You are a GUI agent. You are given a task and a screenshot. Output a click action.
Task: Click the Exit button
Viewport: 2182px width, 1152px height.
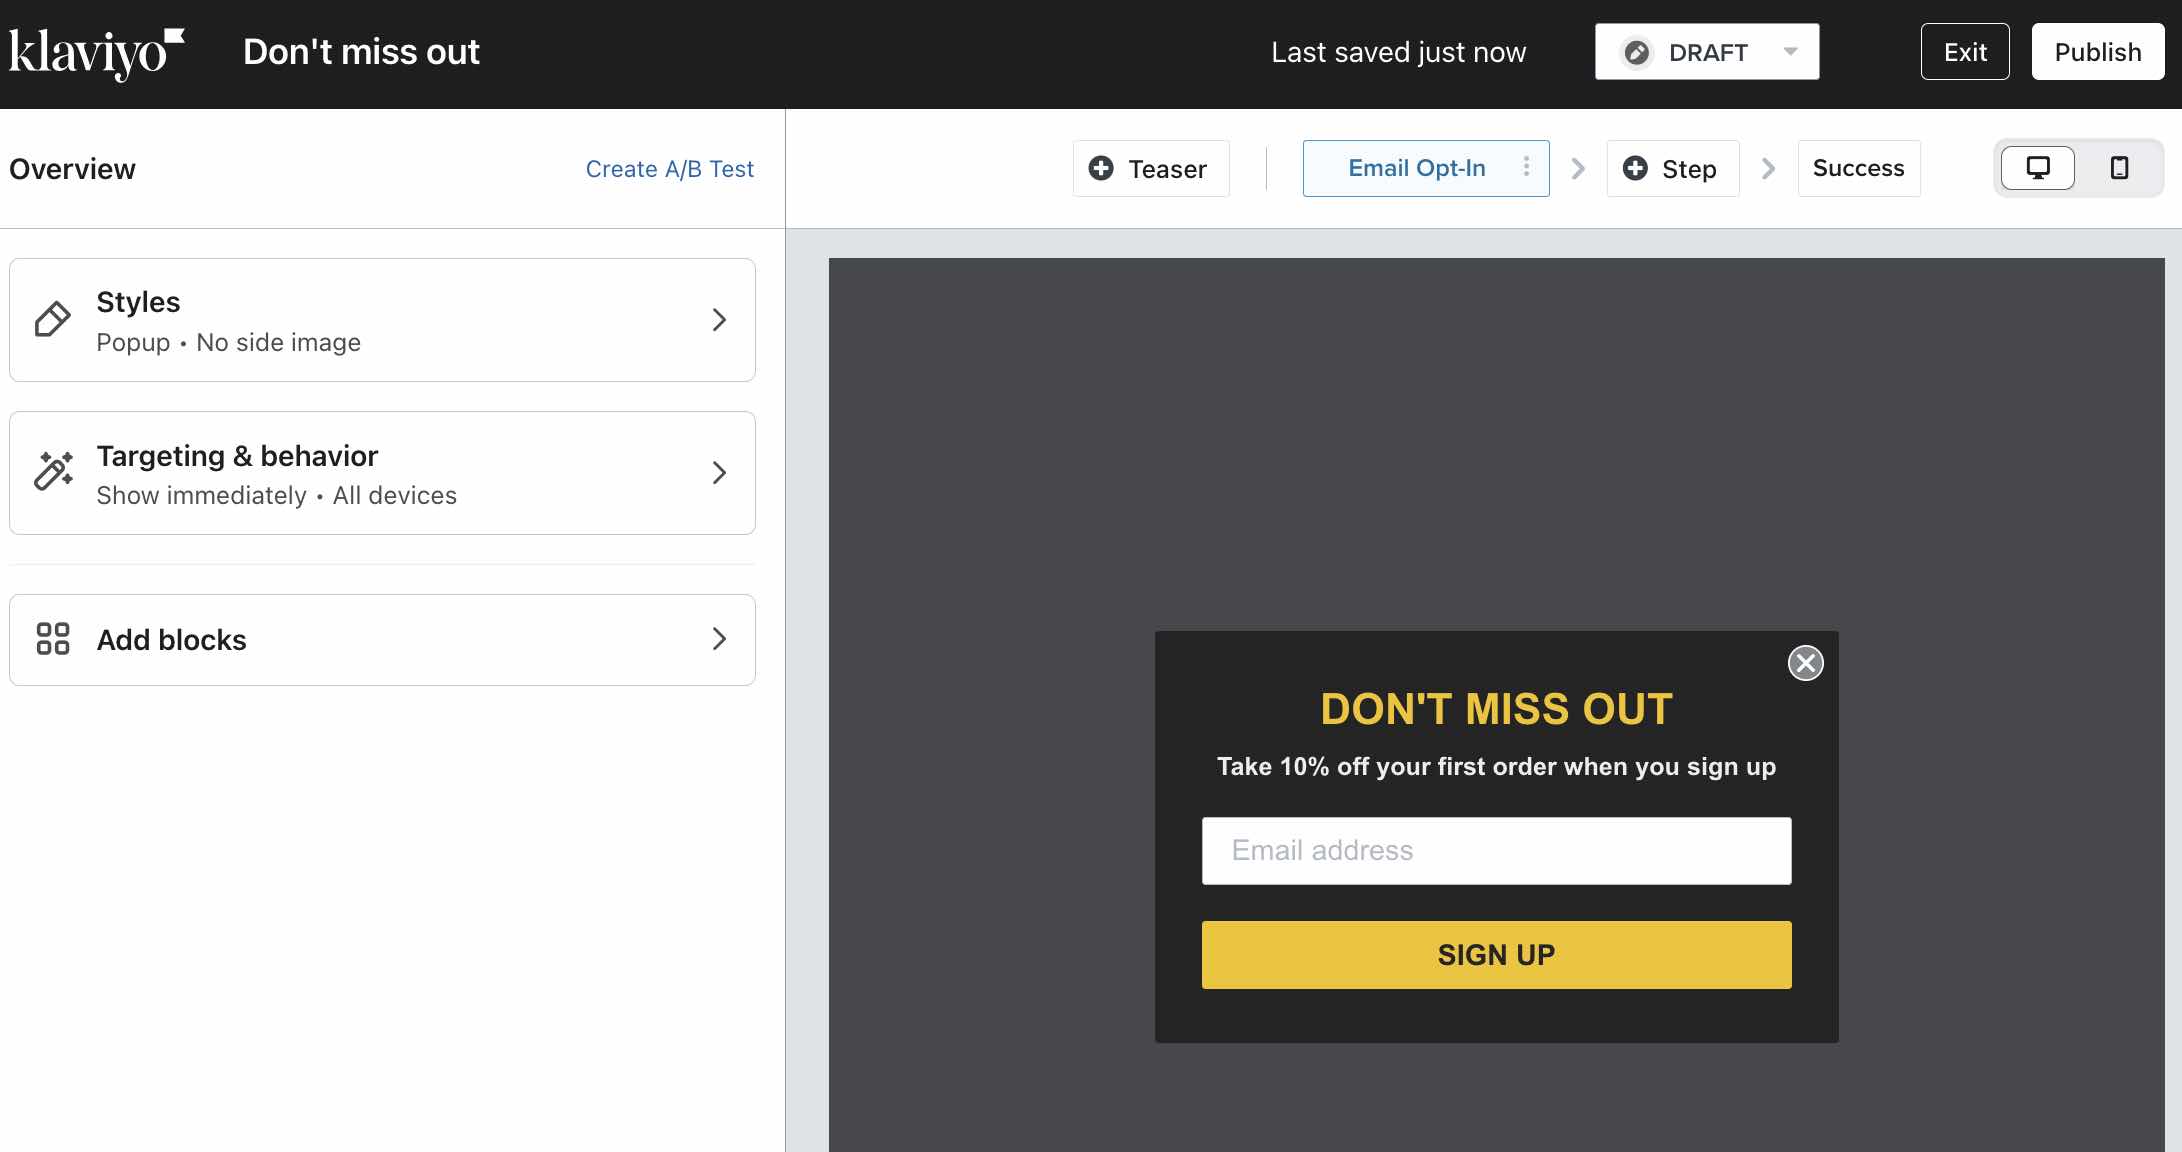pyautogui.click(x=1967, y=52)
